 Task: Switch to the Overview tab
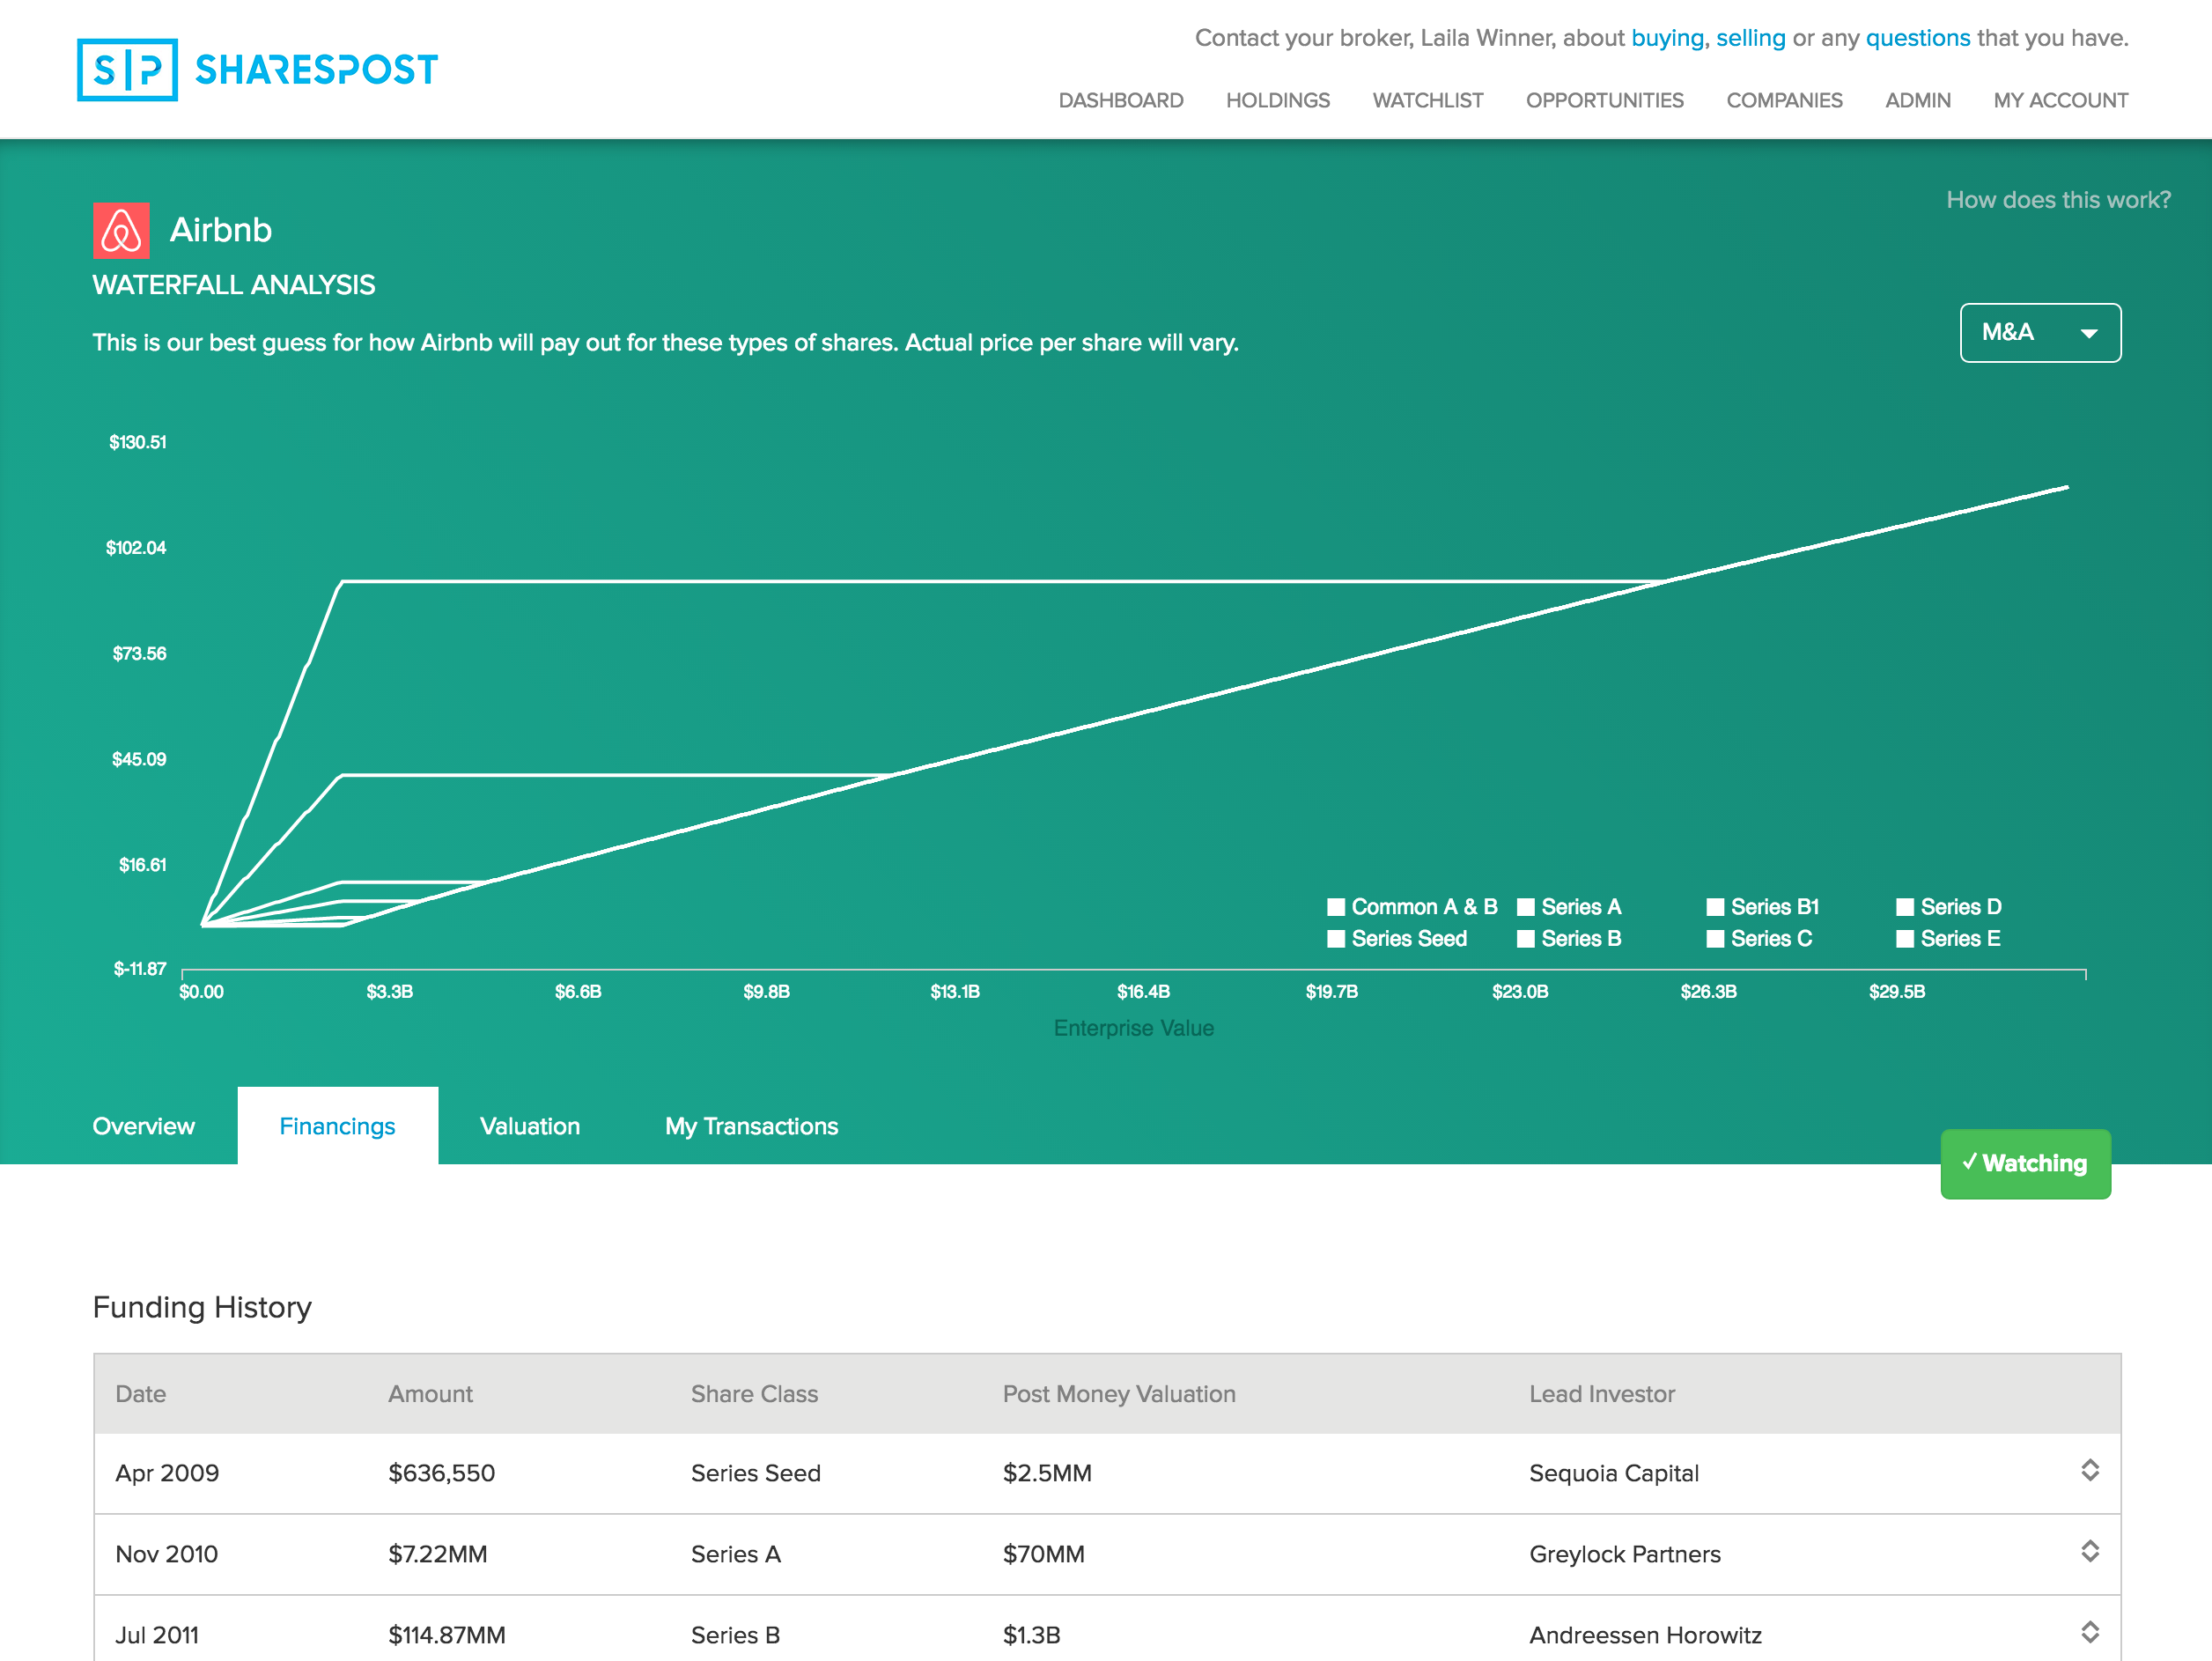point(144,1126)
